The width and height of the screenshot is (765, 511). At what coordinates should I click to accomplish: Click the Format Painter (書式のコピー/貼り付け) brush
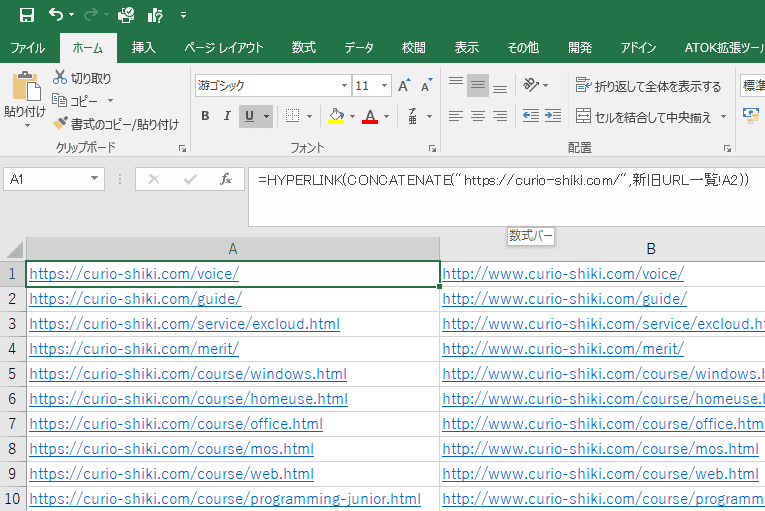click(x=61, y=124)
